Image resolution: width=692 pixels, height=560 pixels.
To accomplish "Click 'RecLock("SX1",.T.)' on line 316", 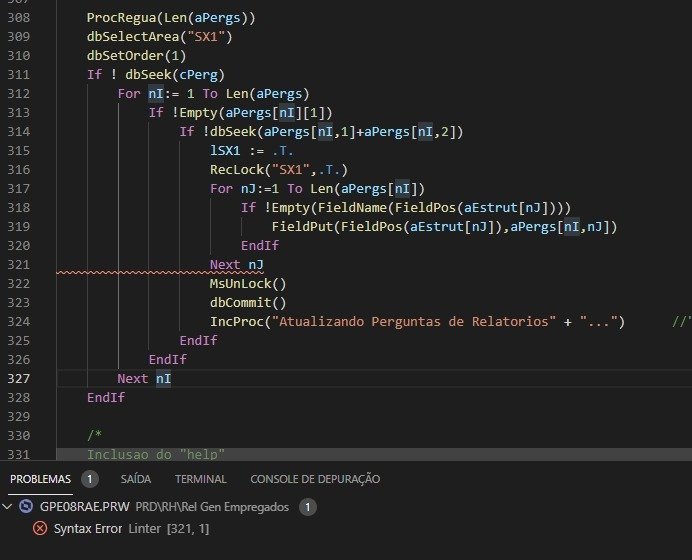I will [x=279, y=169].
